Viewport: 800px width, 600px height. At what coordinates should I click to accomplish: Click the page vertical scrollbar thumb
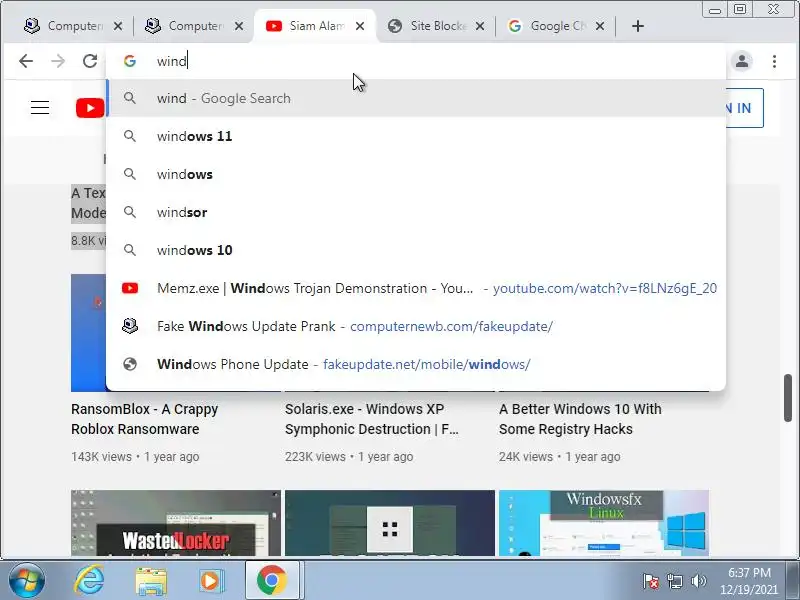(x=788, y=398)
